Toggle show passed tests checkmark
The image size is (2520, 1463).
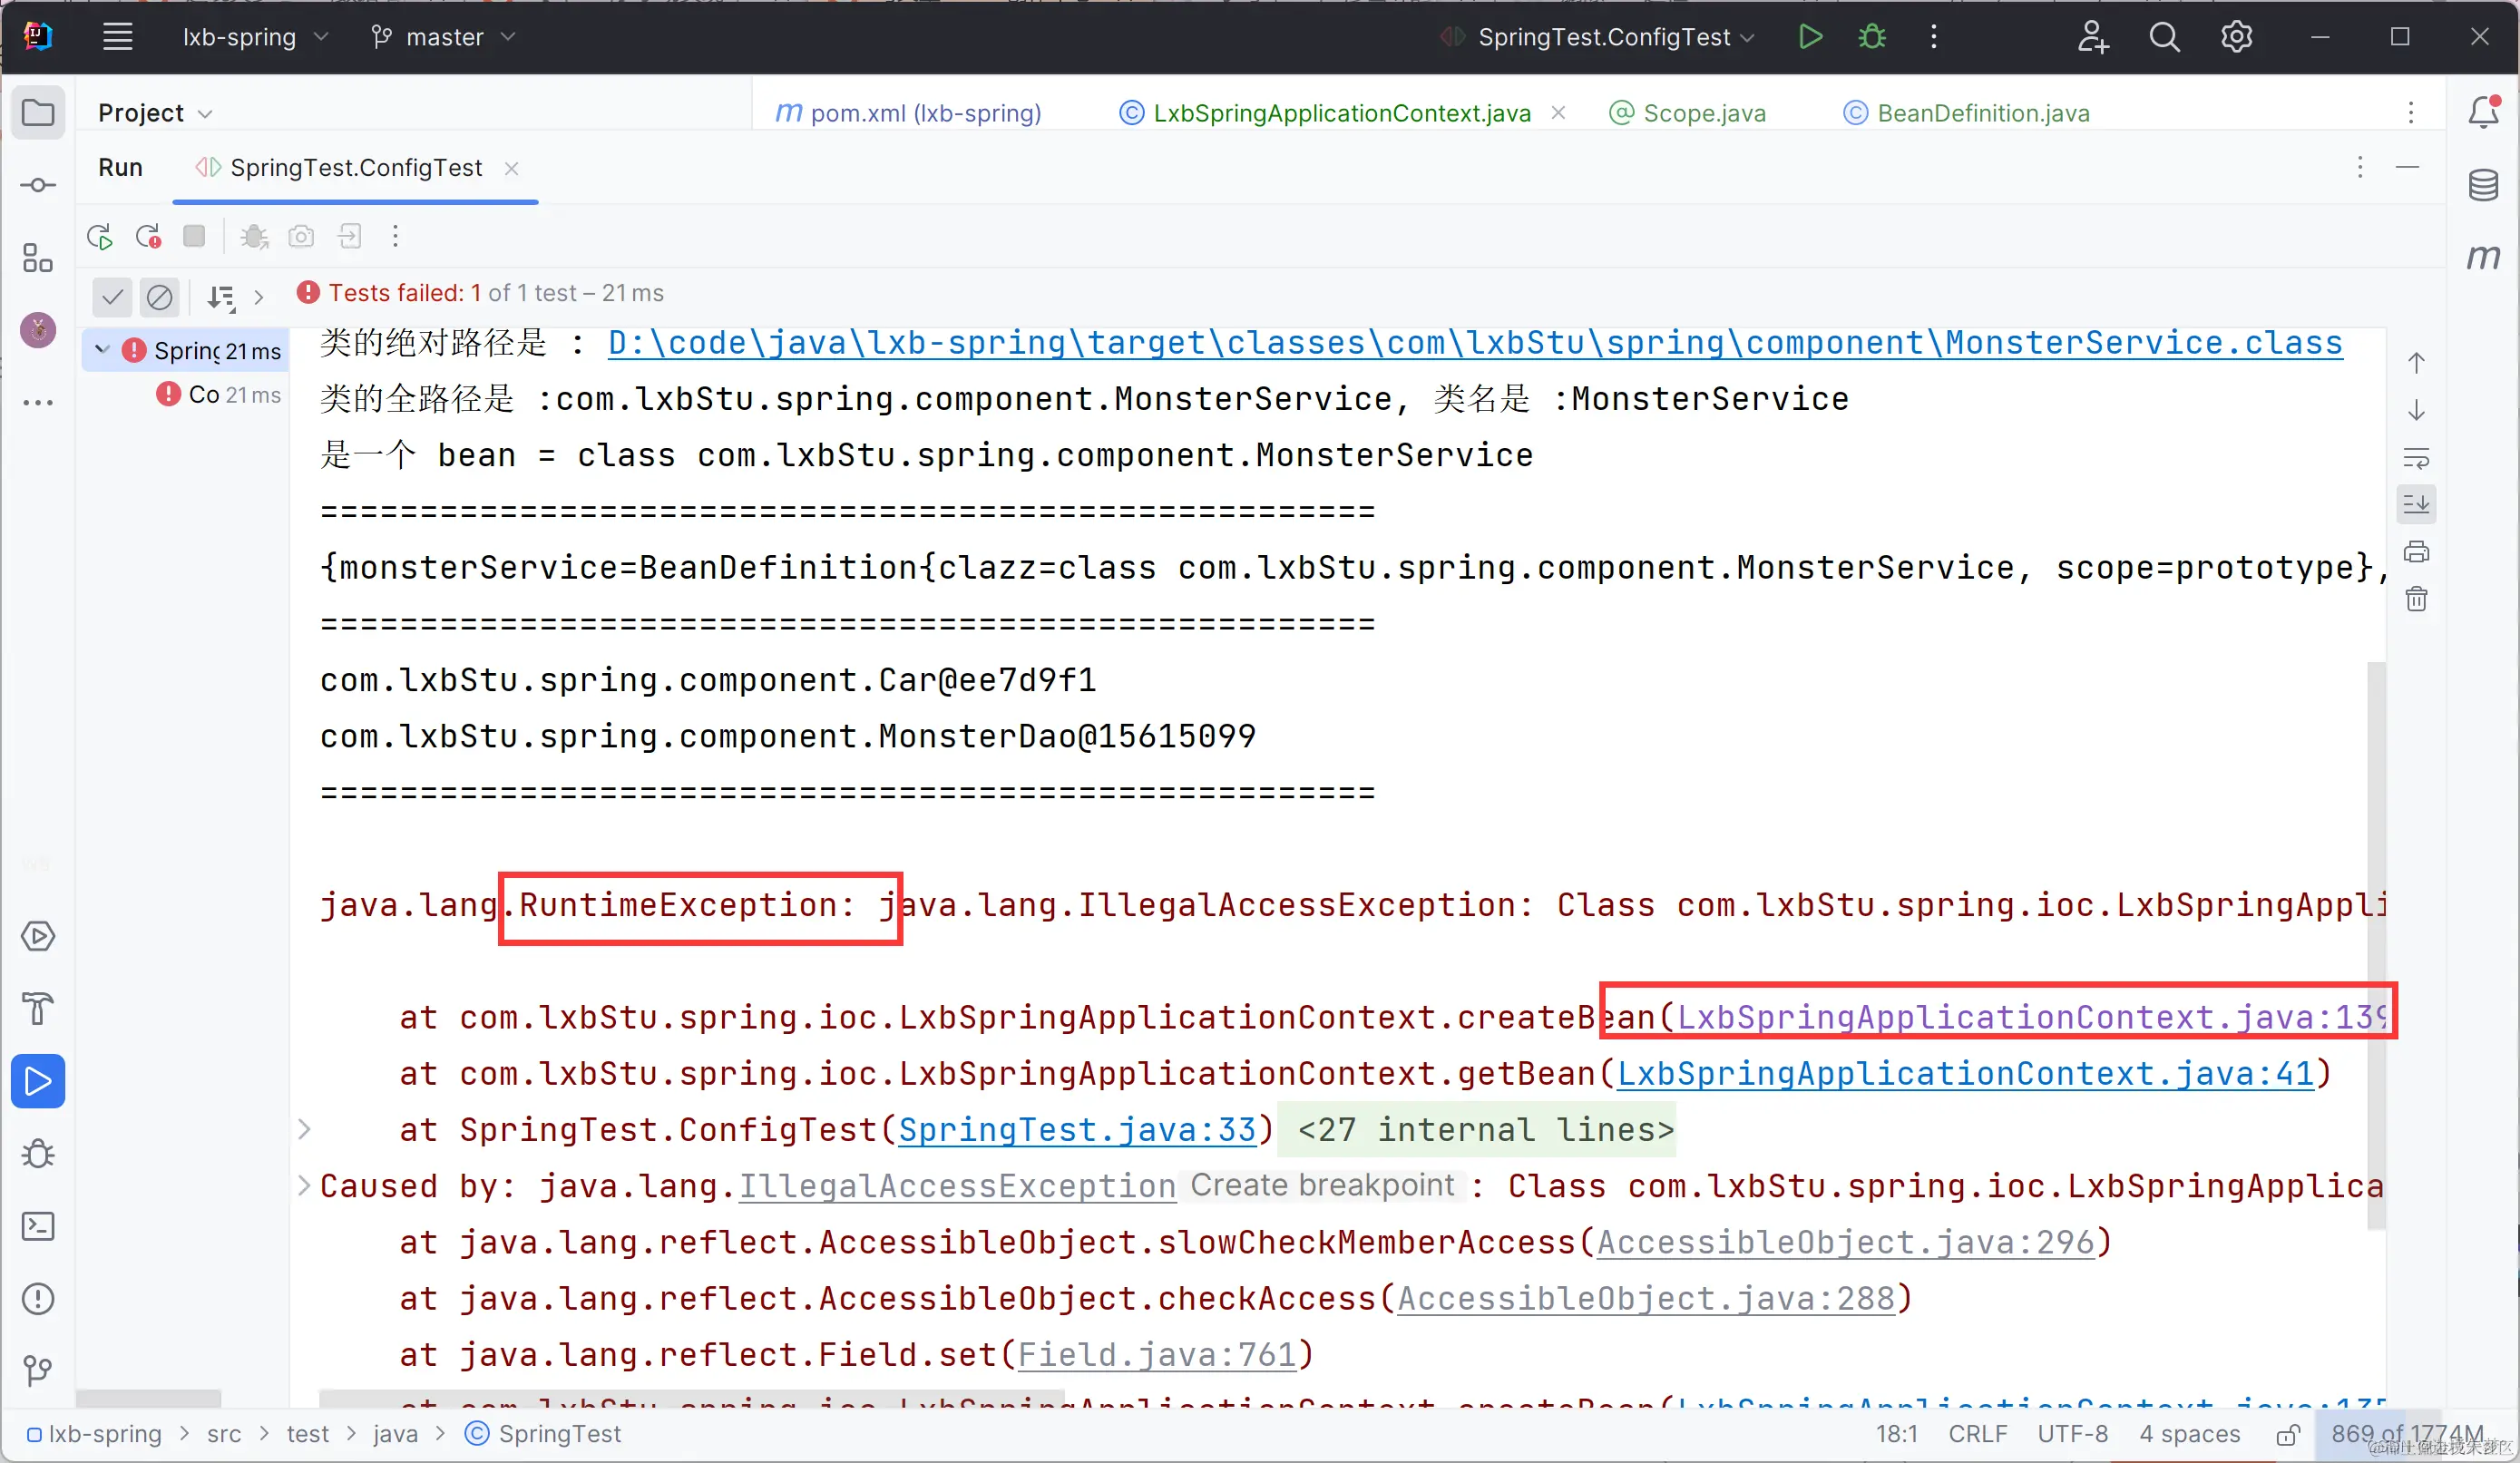point(112,296)
